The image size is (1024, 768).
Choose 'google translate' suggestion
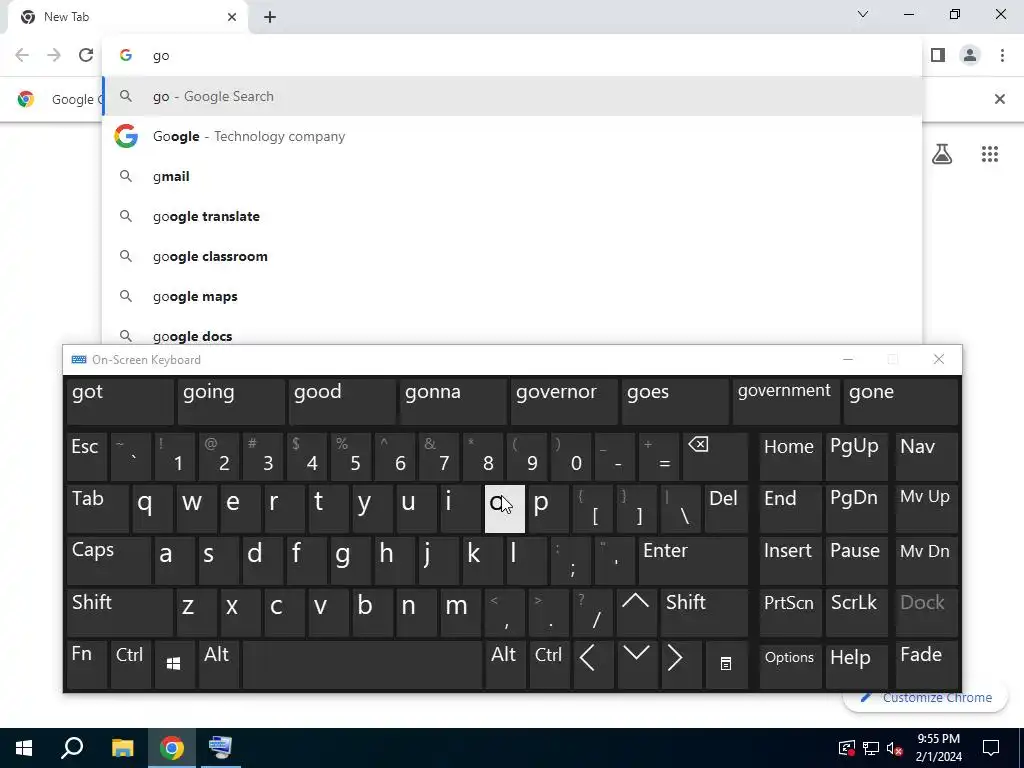point(512,216)
